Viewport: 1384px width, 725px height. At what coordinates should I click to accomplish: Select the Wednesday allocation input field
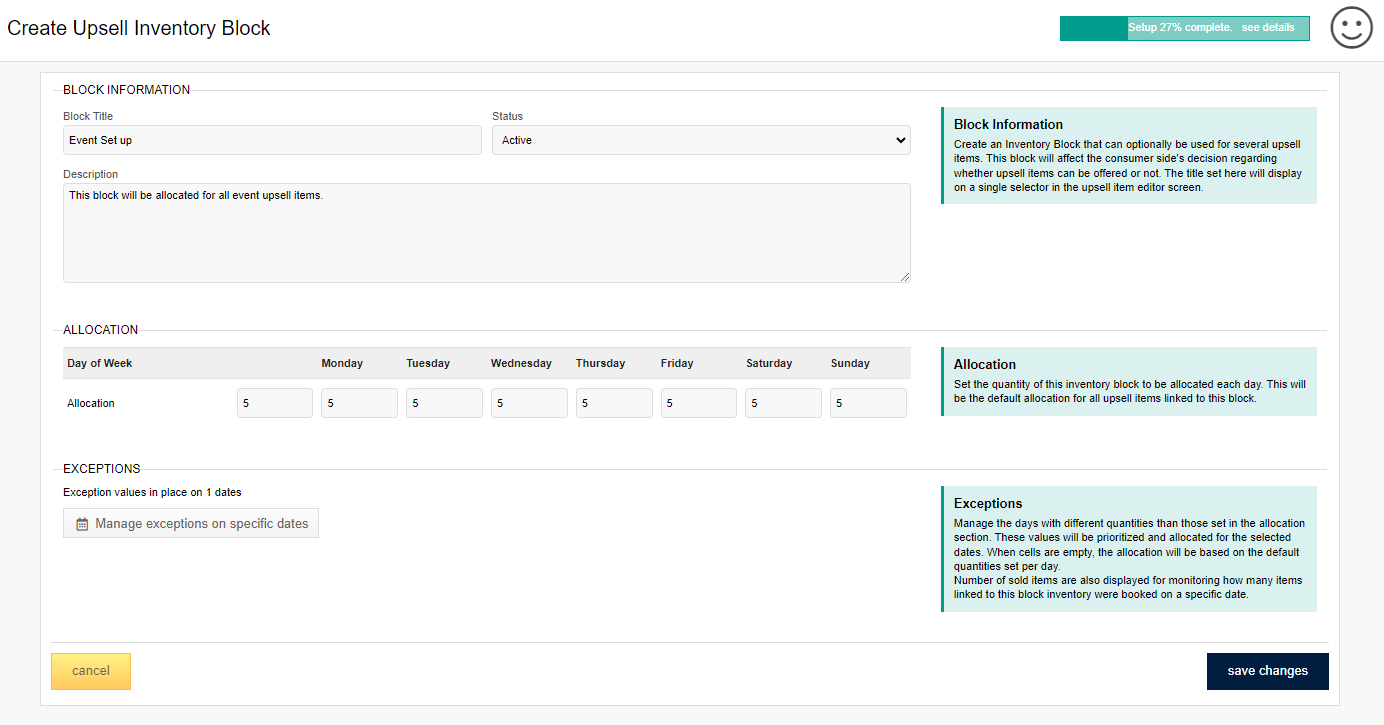click(x=529, y=403)
